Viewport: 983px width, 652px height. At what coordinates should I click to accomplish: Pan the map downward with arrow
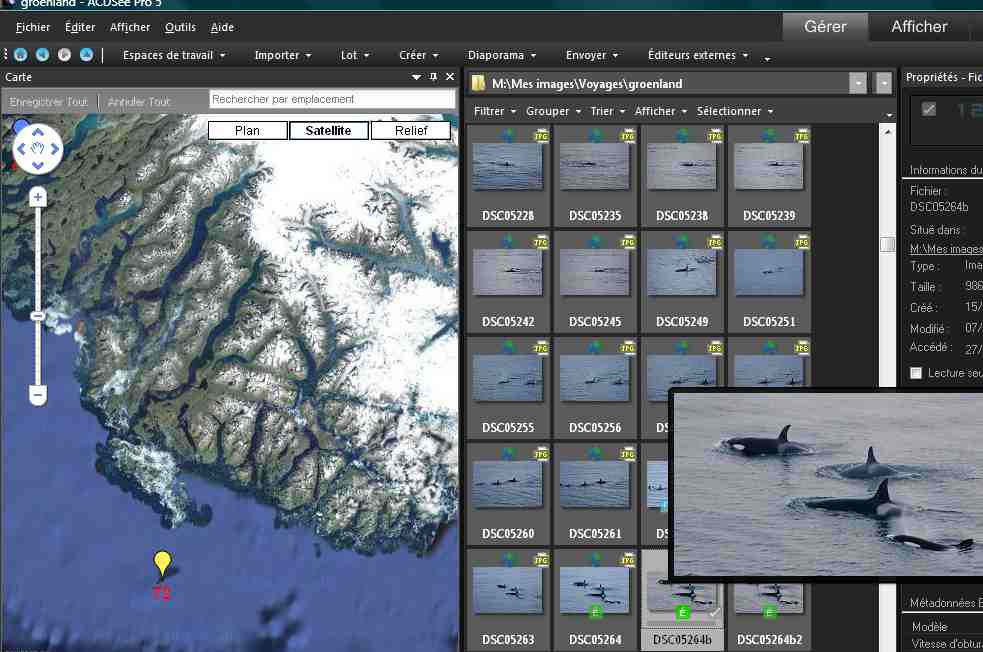point(38,166)
